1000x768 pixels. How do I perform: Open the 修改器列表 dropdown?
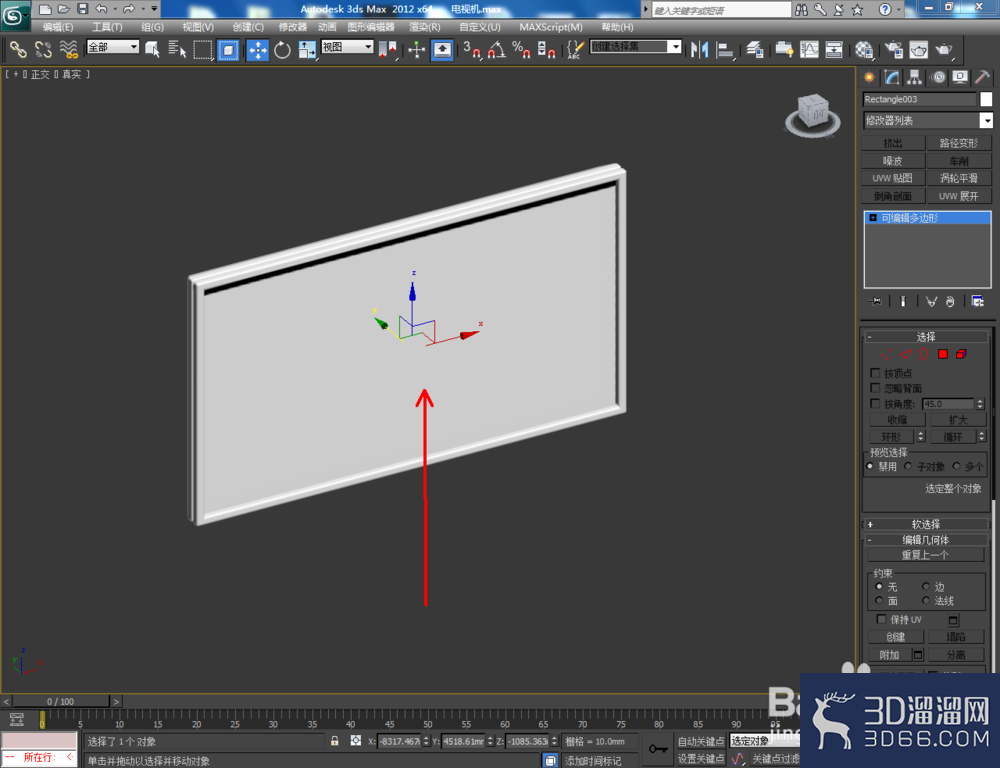(927, 120)
